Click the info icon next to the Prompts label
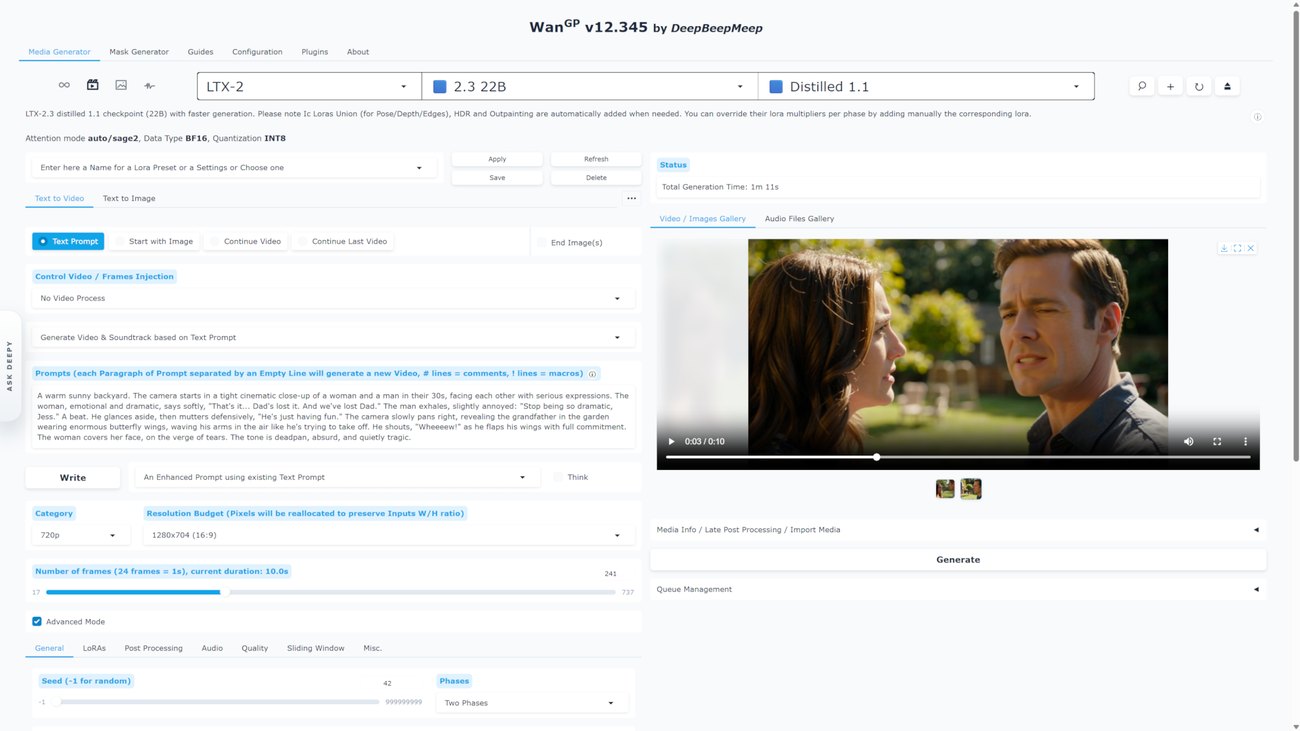The width and height of the screenshot is (1300, 731). 593,374
